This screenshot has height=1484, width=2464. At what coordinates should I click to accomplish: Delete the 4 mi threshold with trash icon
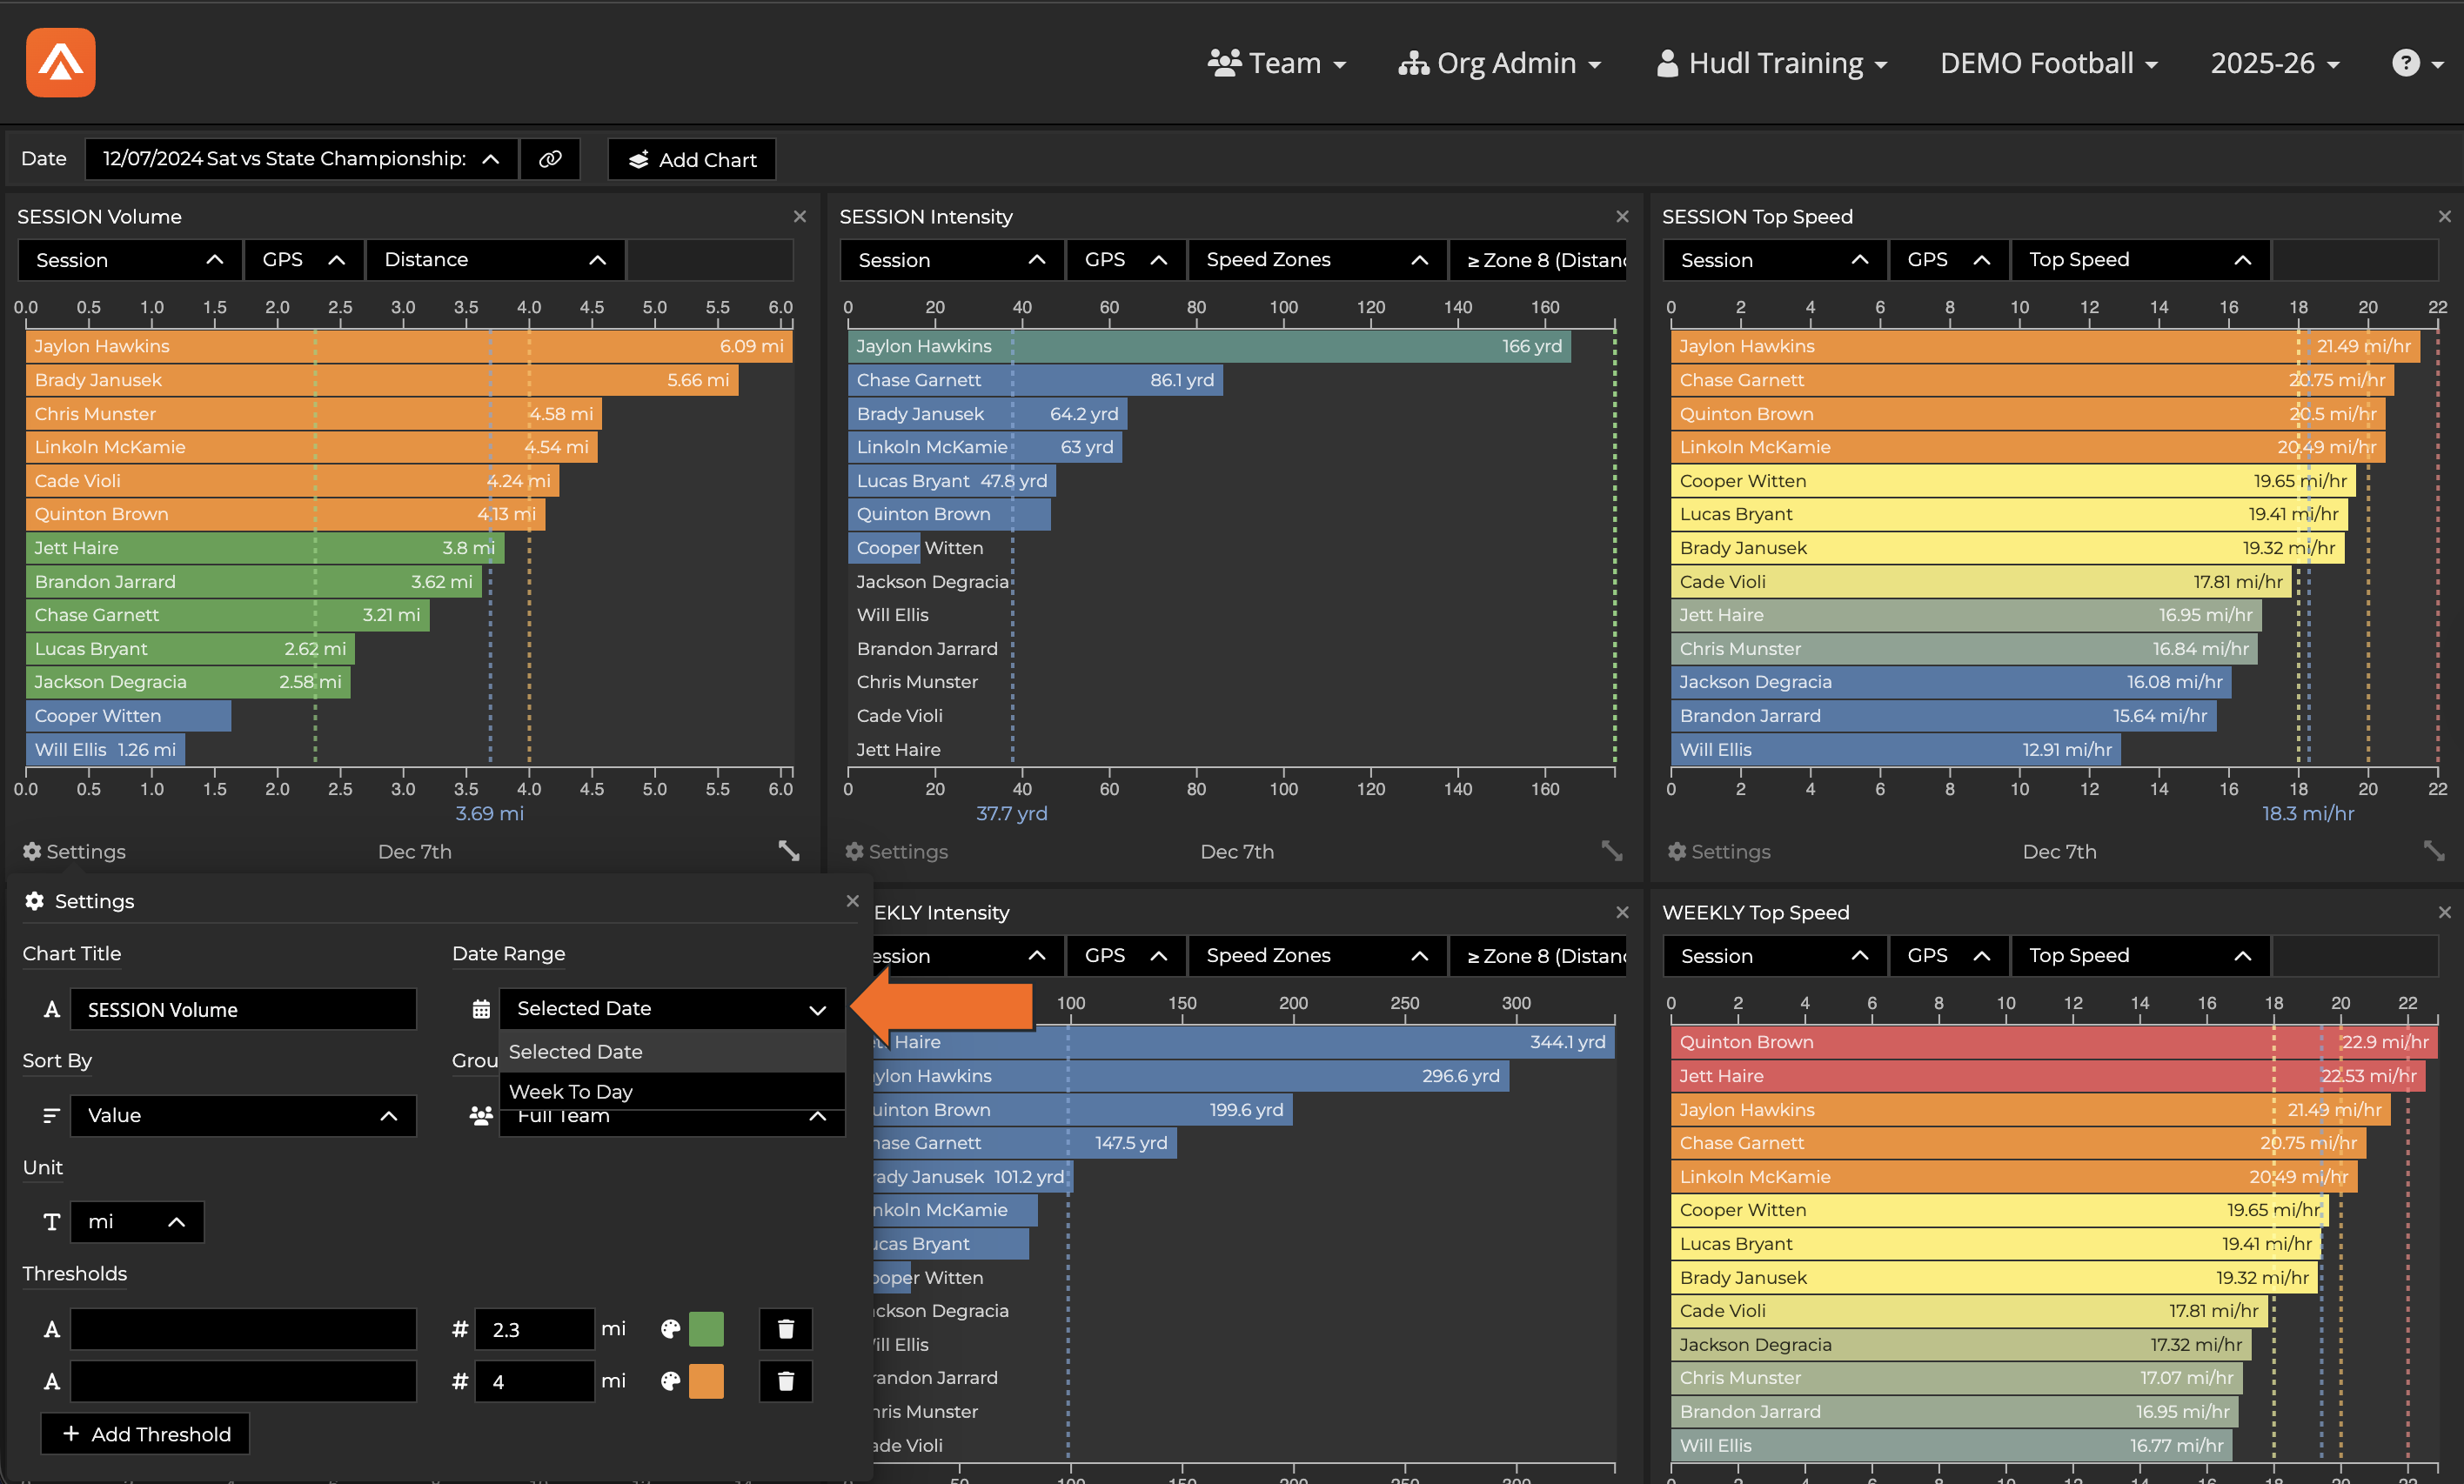click(x=785, y=1381)
